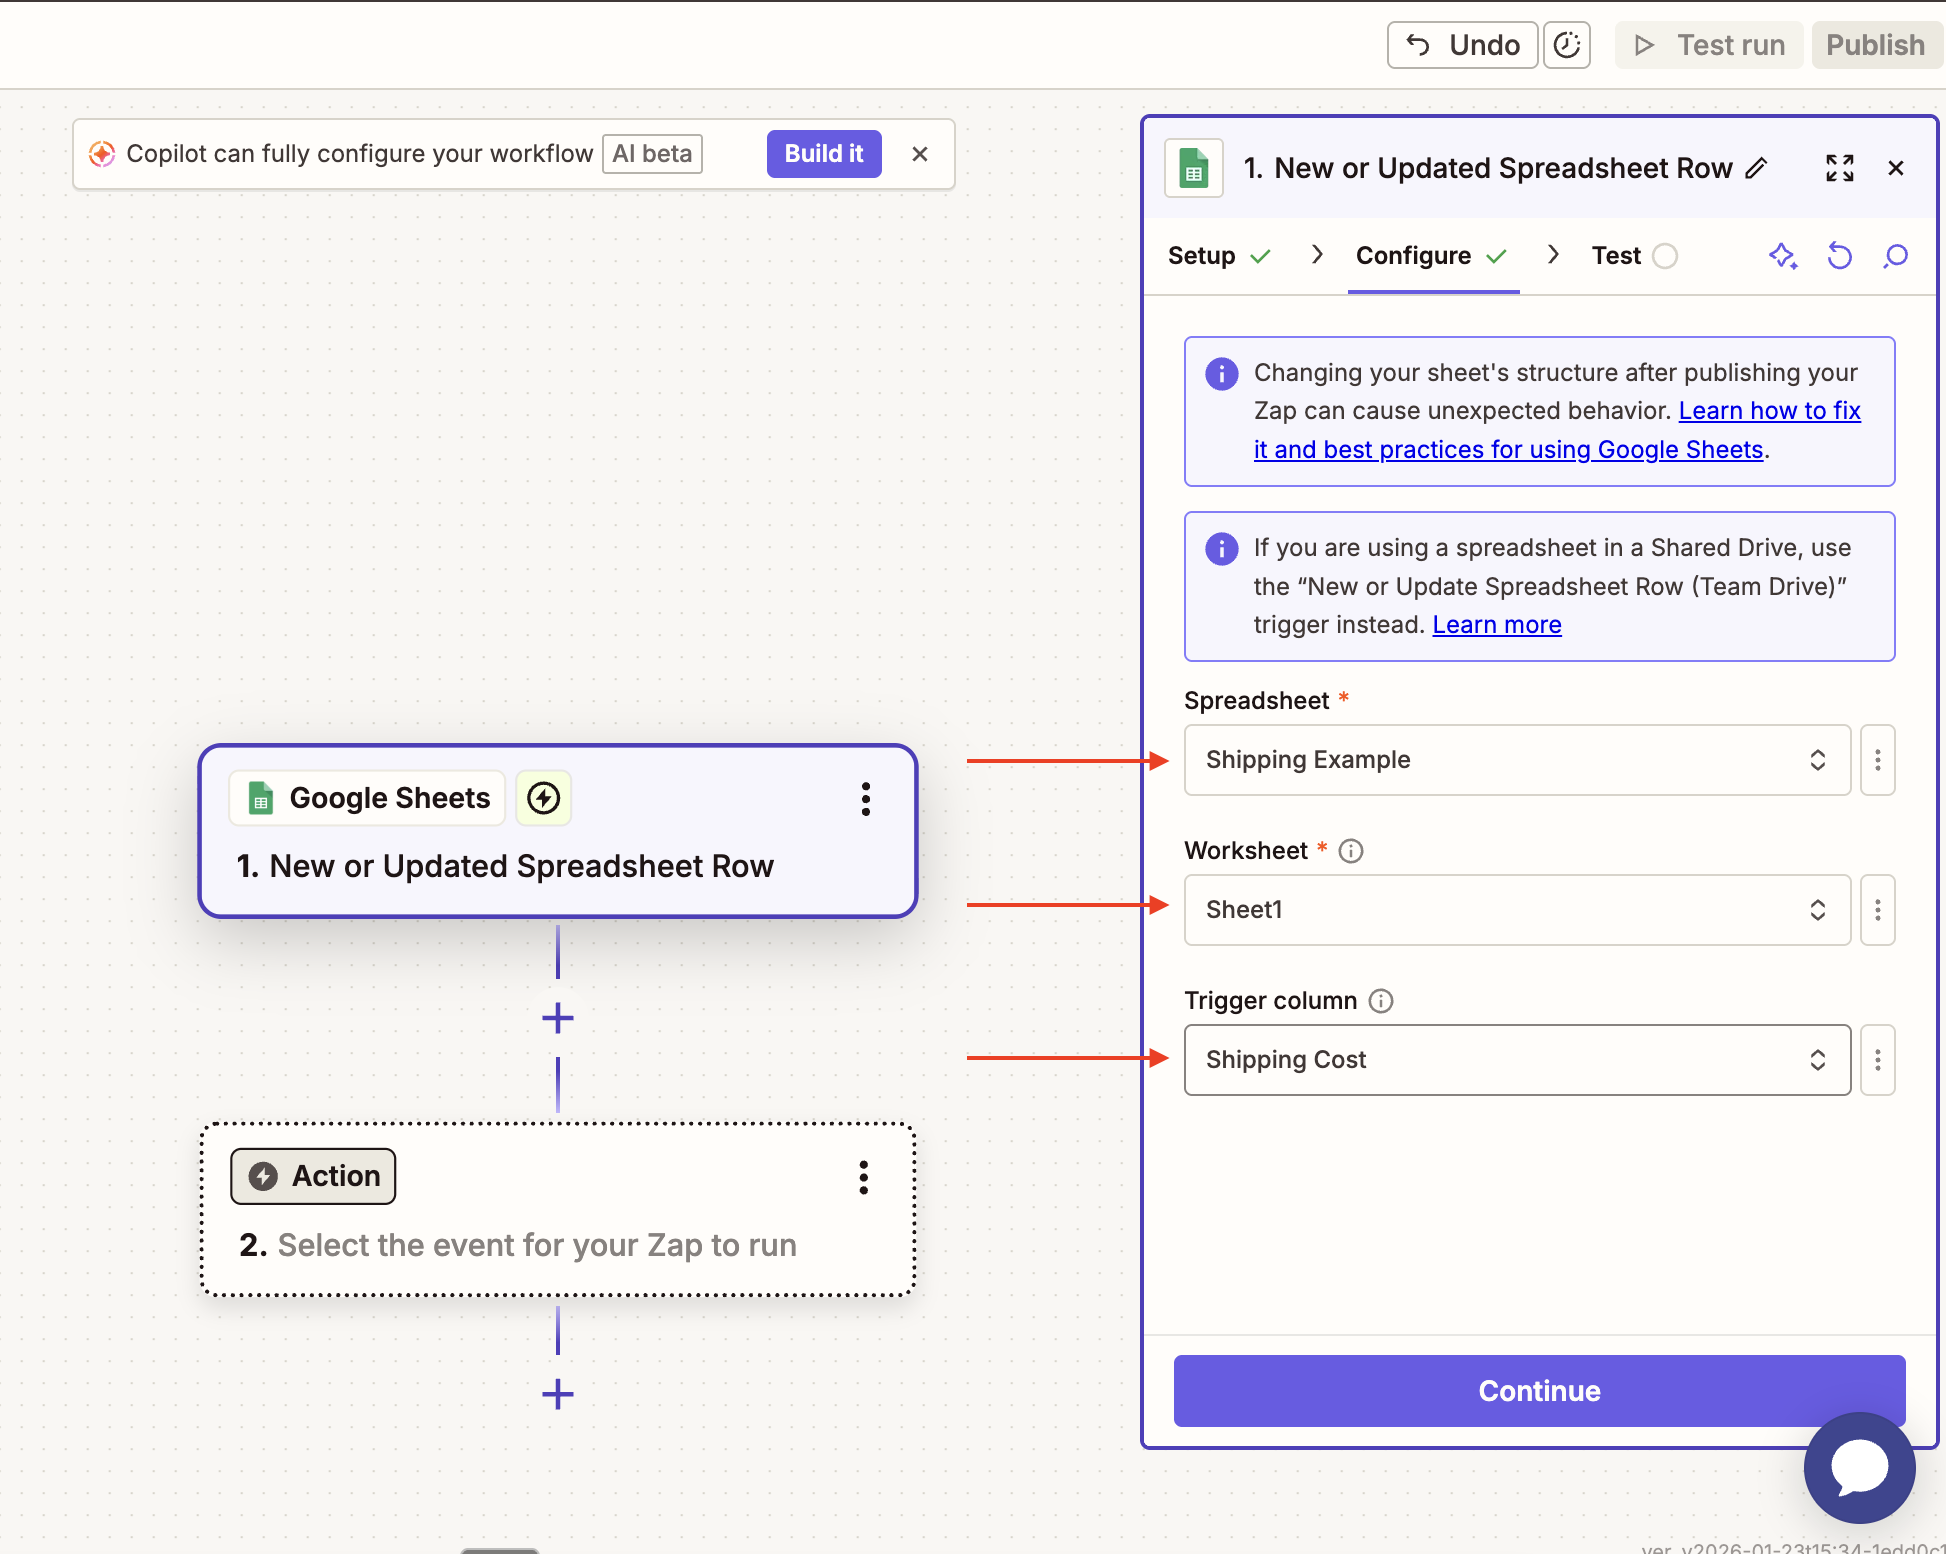Click the pencil icon to rename step
The width and height of the screenshot is (1946, 1554).
[1757, 168]
